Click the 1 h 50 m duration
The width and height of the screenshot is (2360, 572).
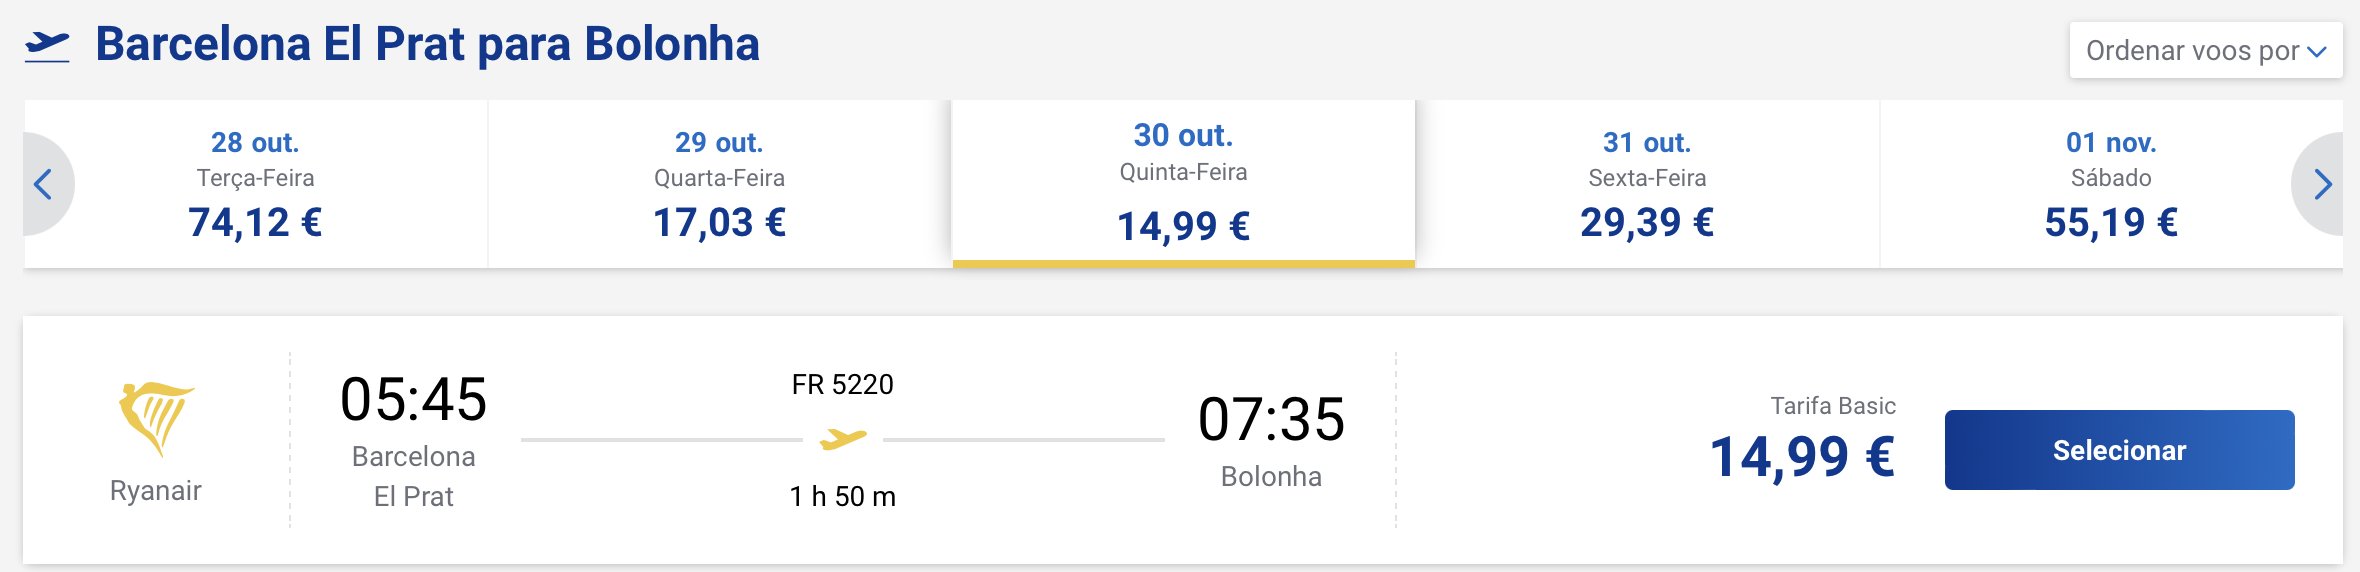pyautogui.click(x=842, y=496)
